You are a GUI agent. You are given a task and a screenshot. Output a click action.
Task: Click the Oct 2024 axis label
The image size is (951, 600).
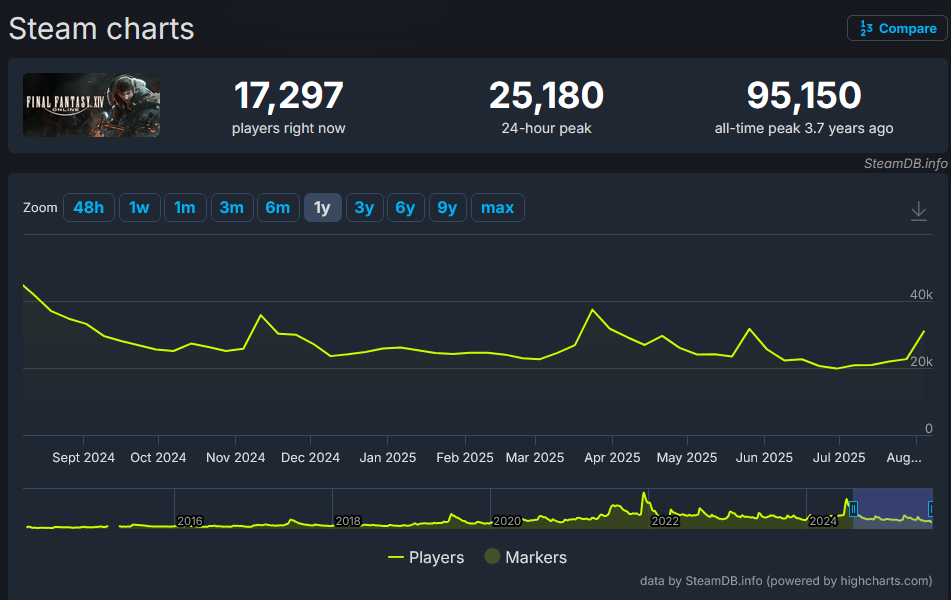coord(158,457)
